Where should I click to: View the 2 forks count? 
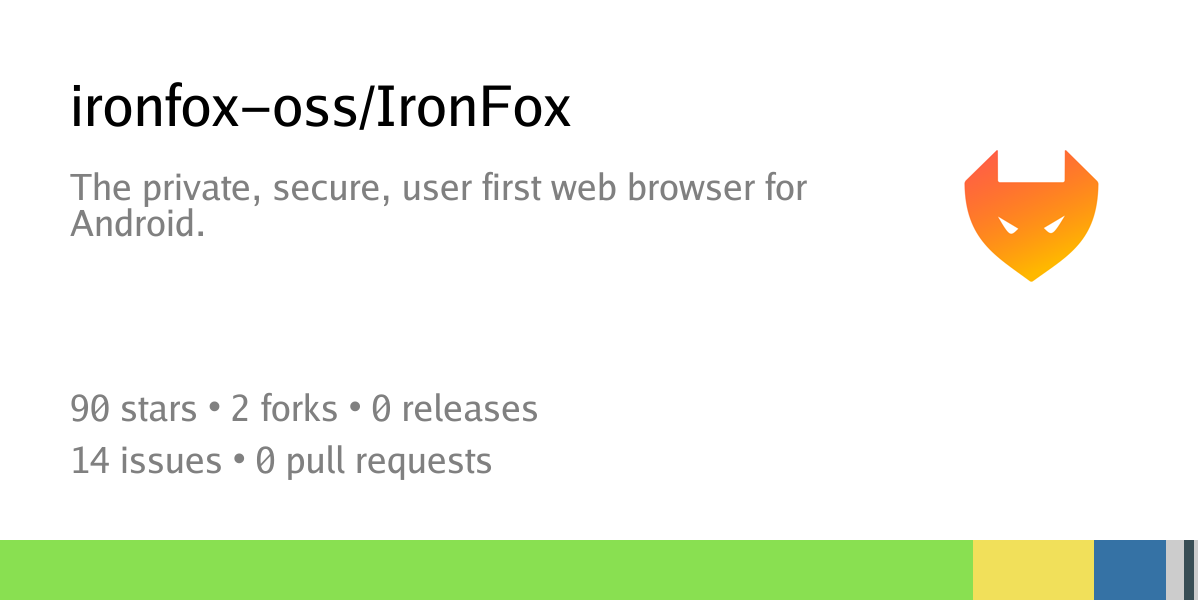[284, 409]
